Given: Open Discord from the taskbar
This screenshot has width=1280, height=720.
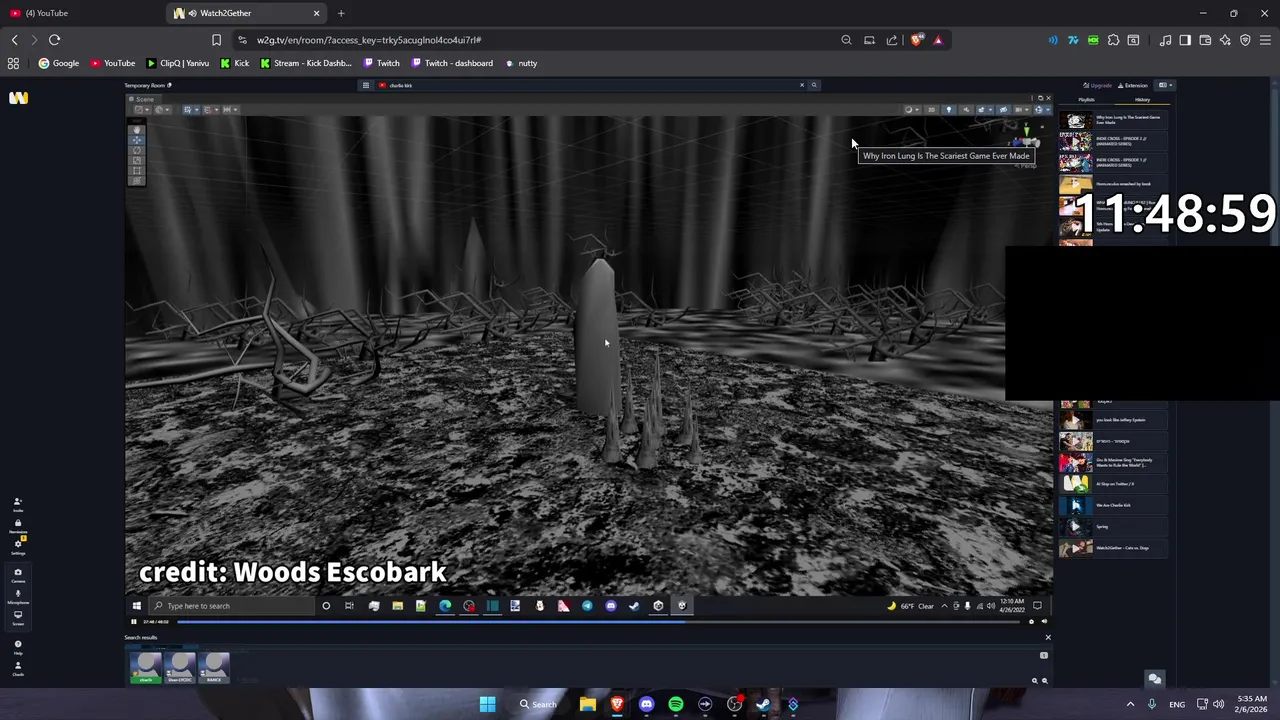Looking at the screenshot, I should pos(646,704).
